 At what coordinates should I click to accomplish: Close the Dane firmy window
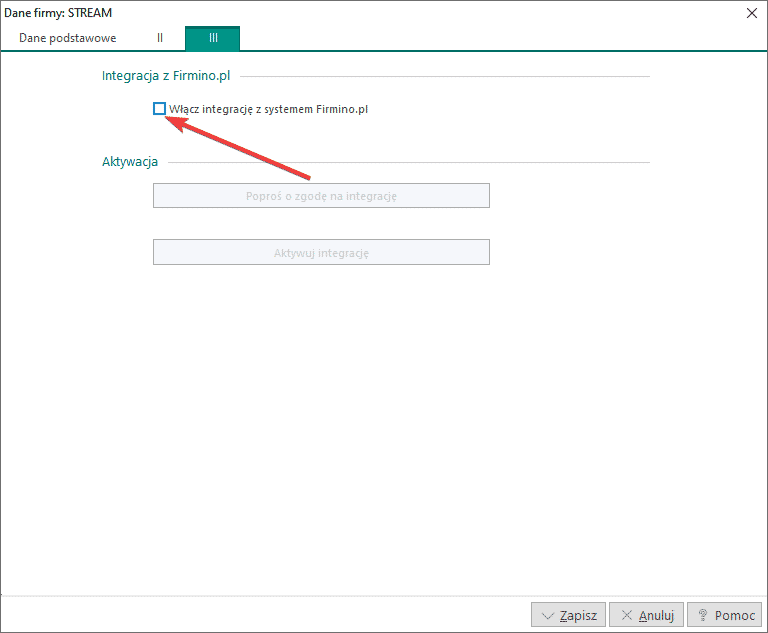click(752, 13)
